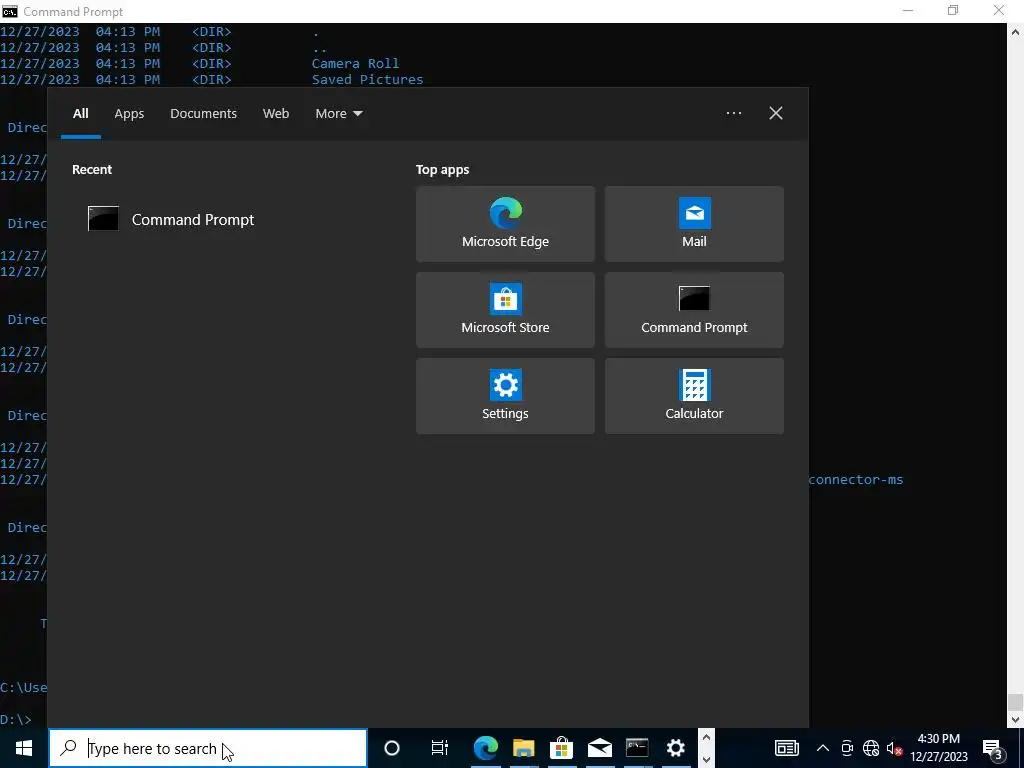Show hidden tray icons chevron

[x=823, y=748]
